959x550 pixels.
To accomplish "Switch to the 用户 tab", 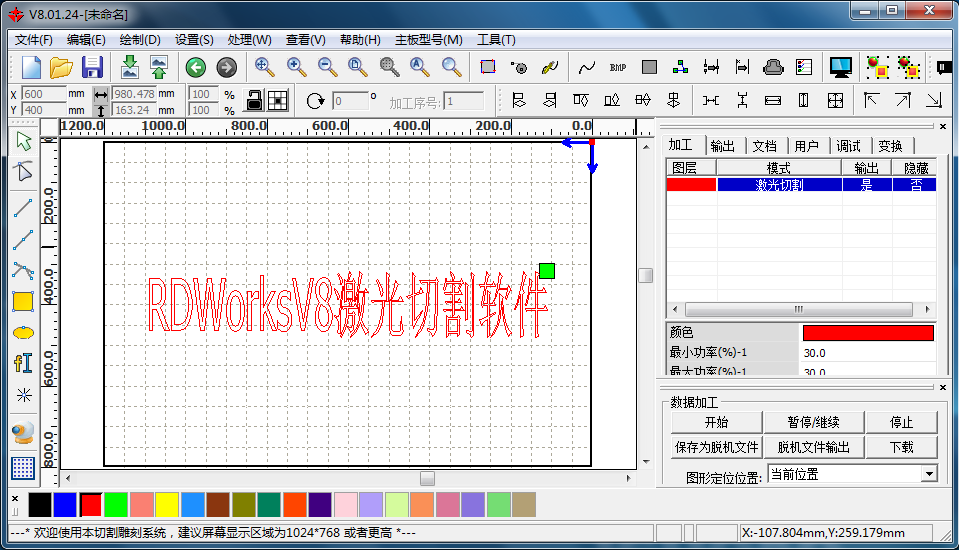I will click(x=807, y=146).
